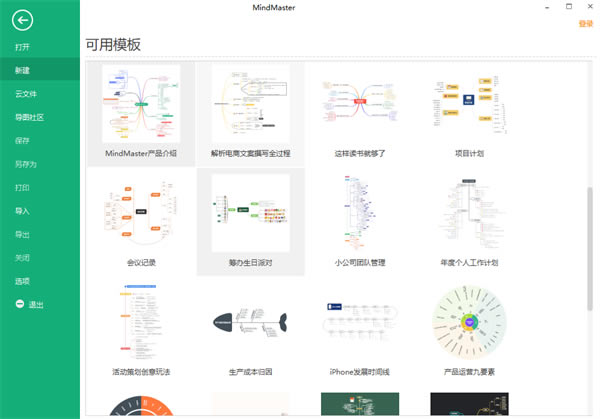
Task: Choose the 生产成本归因 fishbone template
Action: 250,322
